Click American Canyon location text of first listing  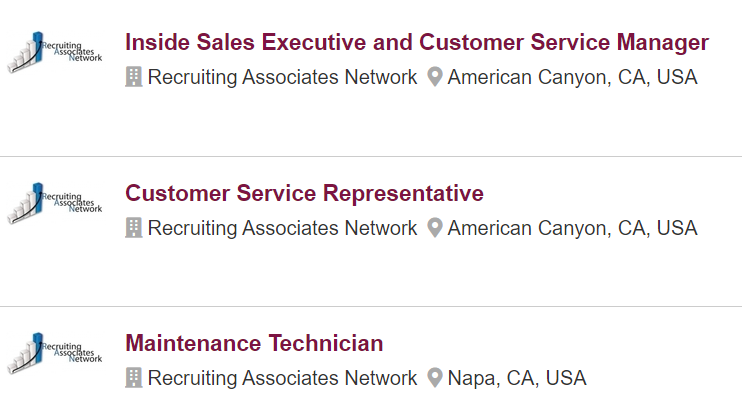click(573, 77)
